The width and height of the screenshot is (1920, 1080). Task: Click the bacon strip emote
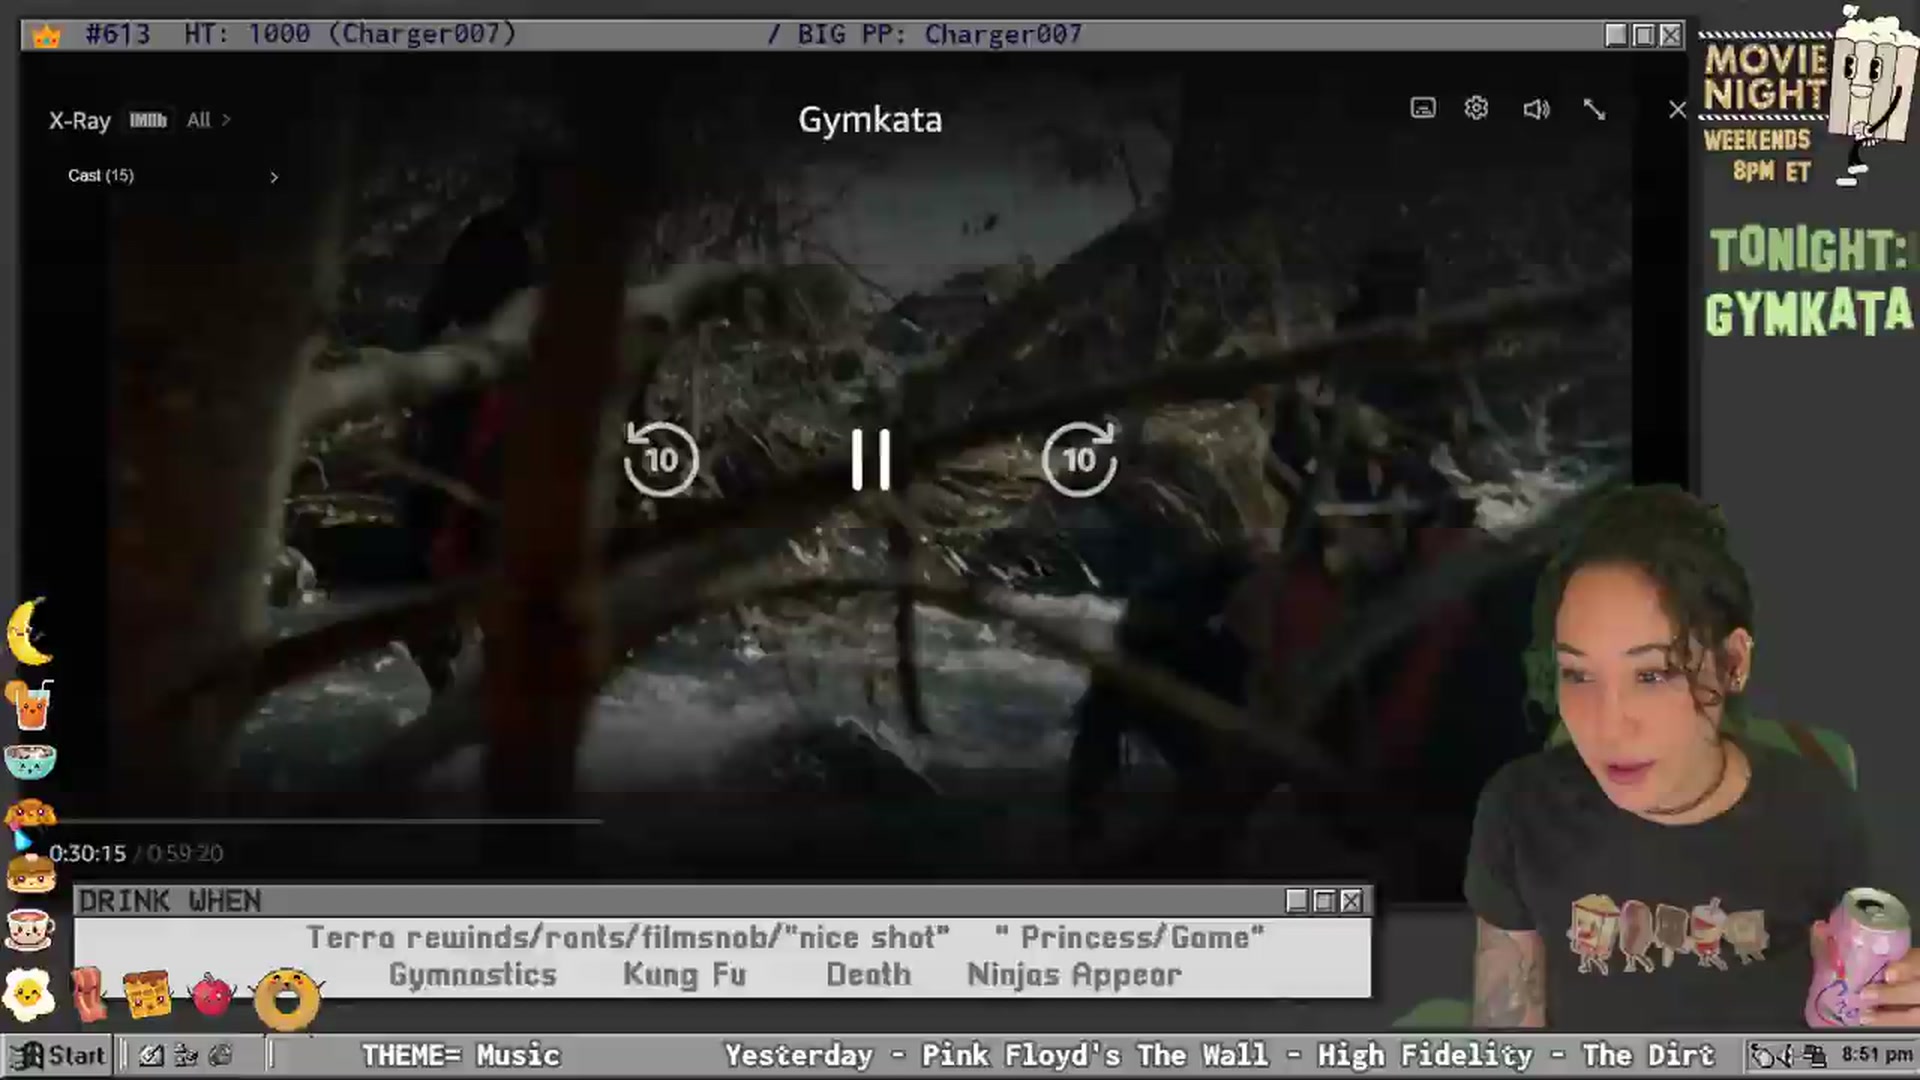[89, 994]
